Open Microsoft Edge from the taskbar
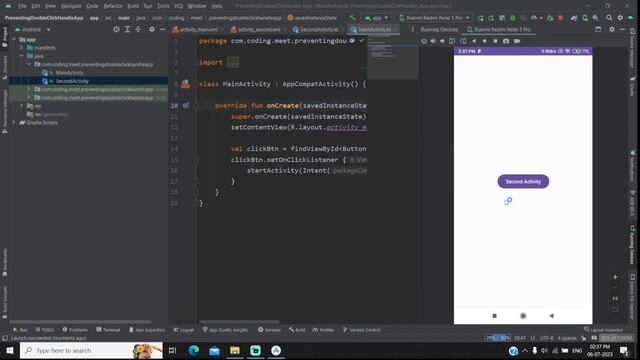The width and height of the screenshot is (640, 360). (x=193, y=350)
